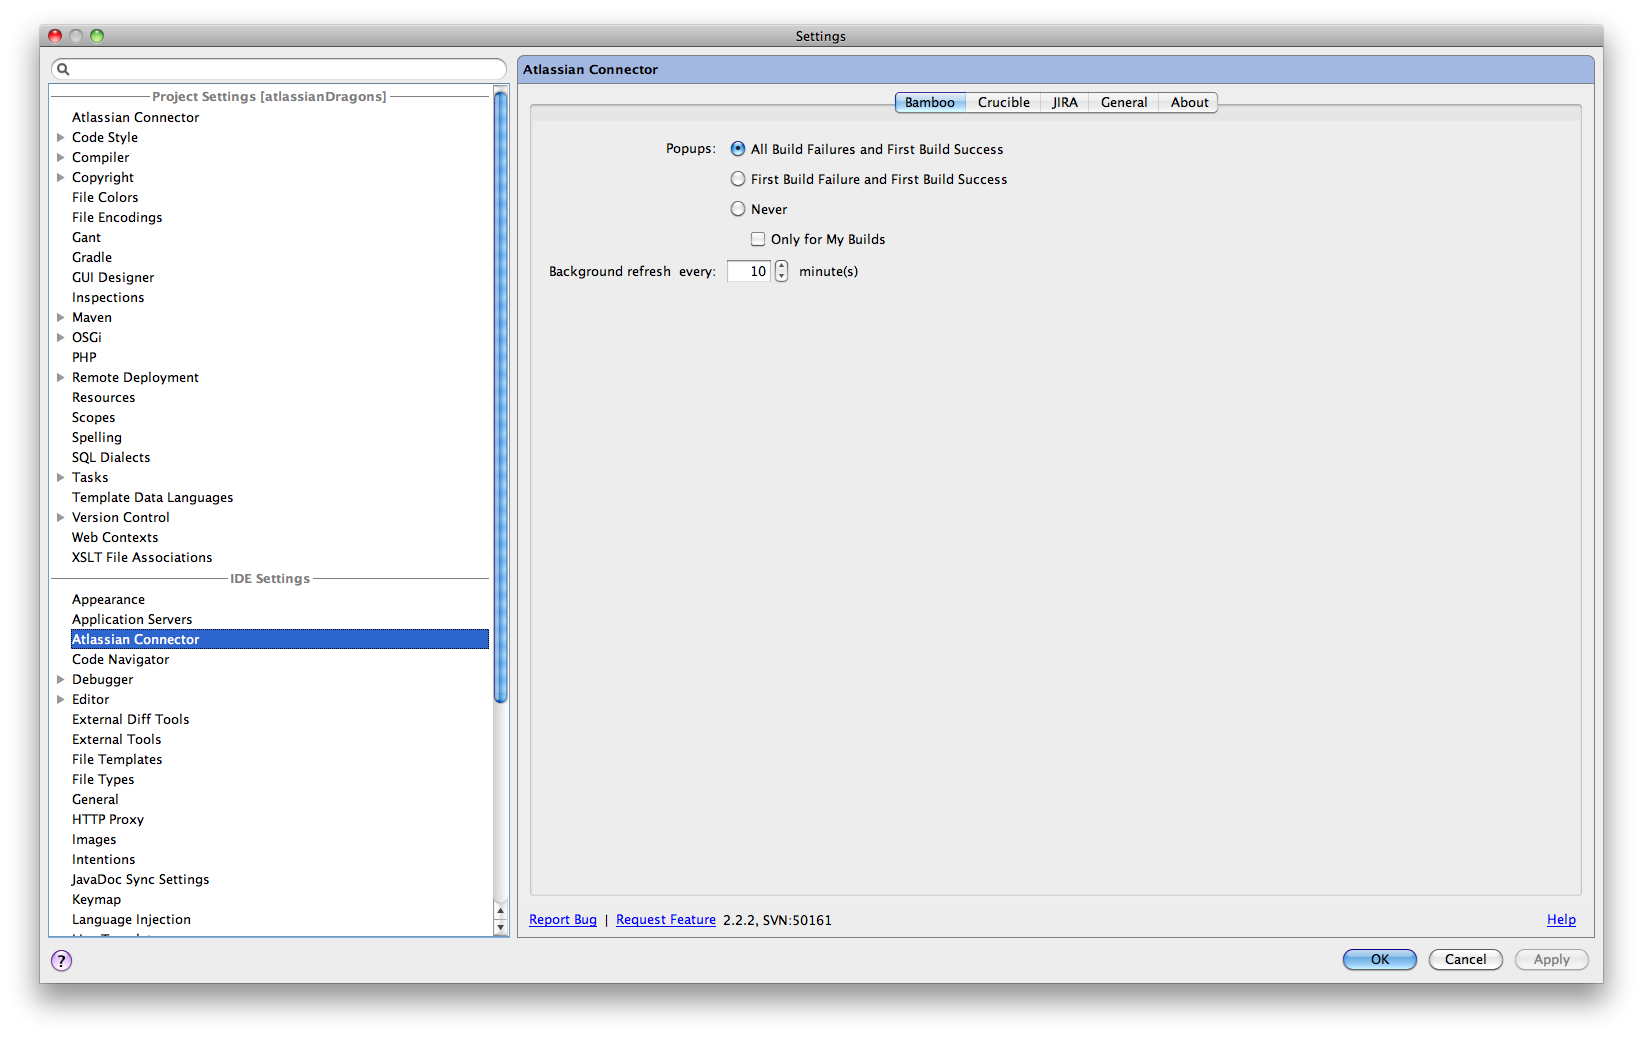
Task: Select First Build Failure radio option
Action: click(x=738, y=179)
